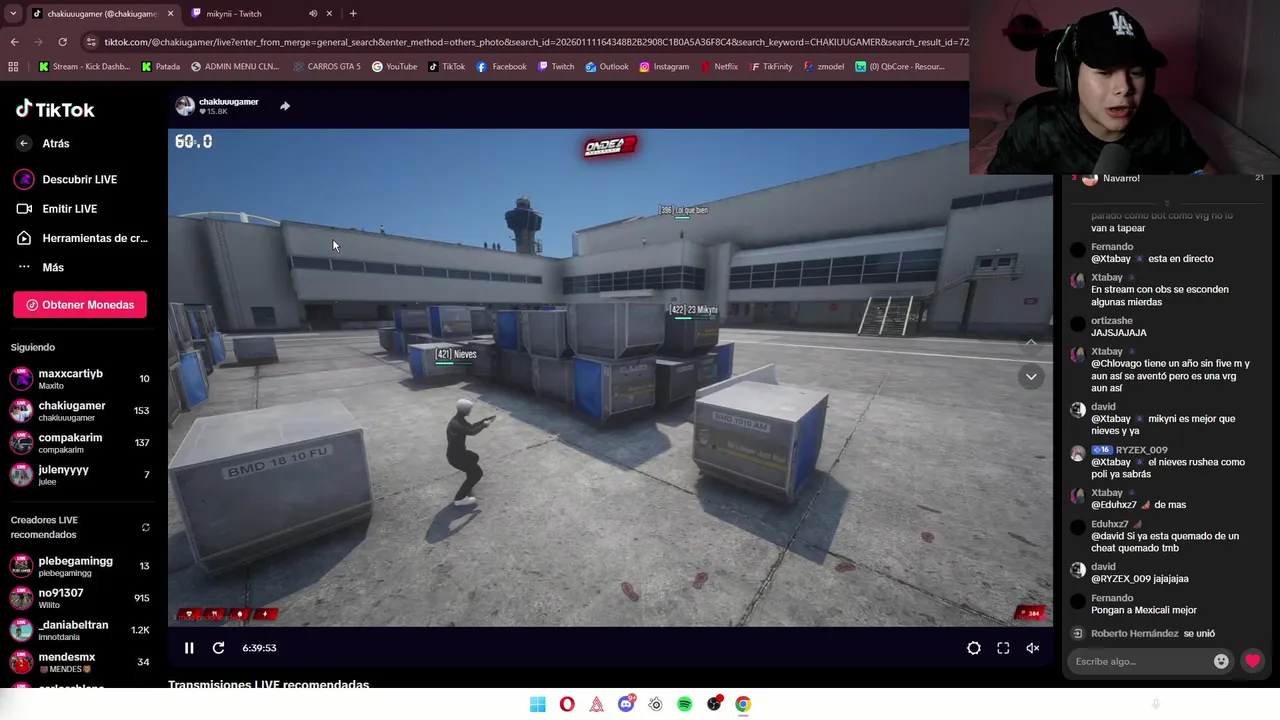The width and height of the screenshot is (1280, 720).
Task: Open _daniabeltran live channel
Action: point(80,630)
